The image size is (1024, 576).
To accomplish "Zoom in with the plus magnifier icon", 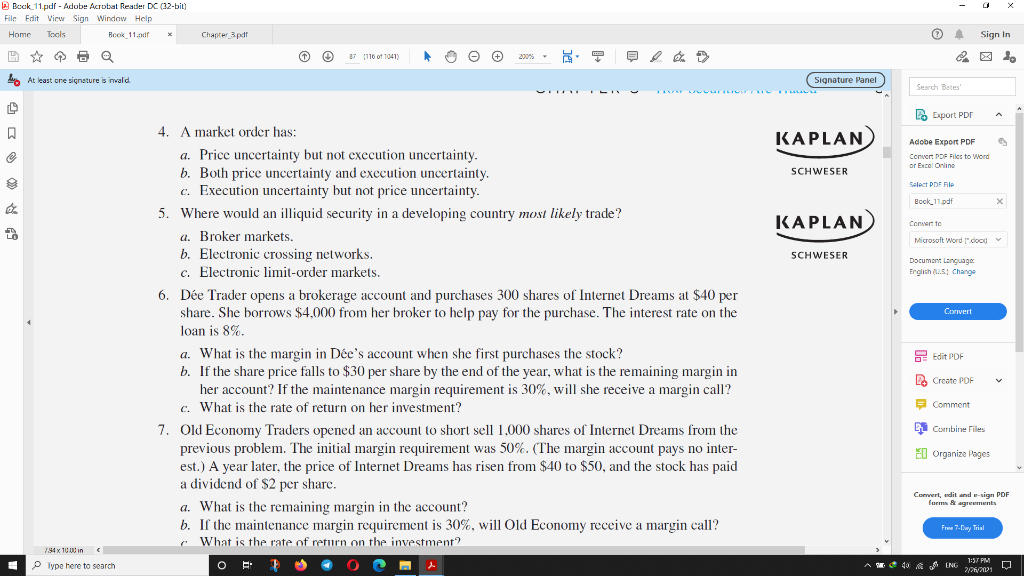I will coord(498,57).
